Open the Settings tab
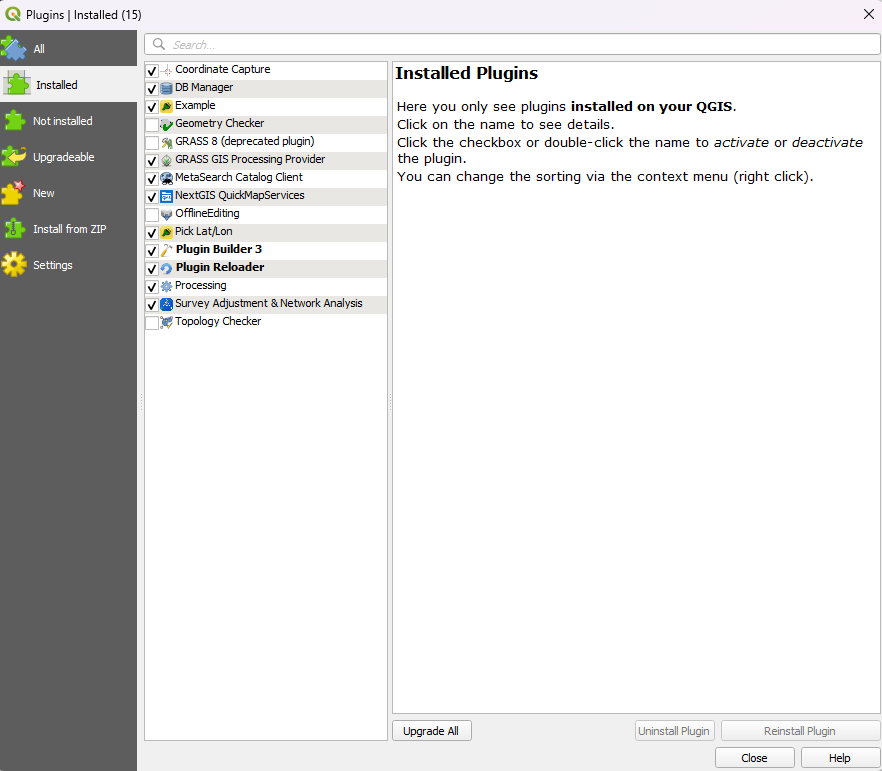Viewport: 882px width, 771px height. (x=68, y=264)
